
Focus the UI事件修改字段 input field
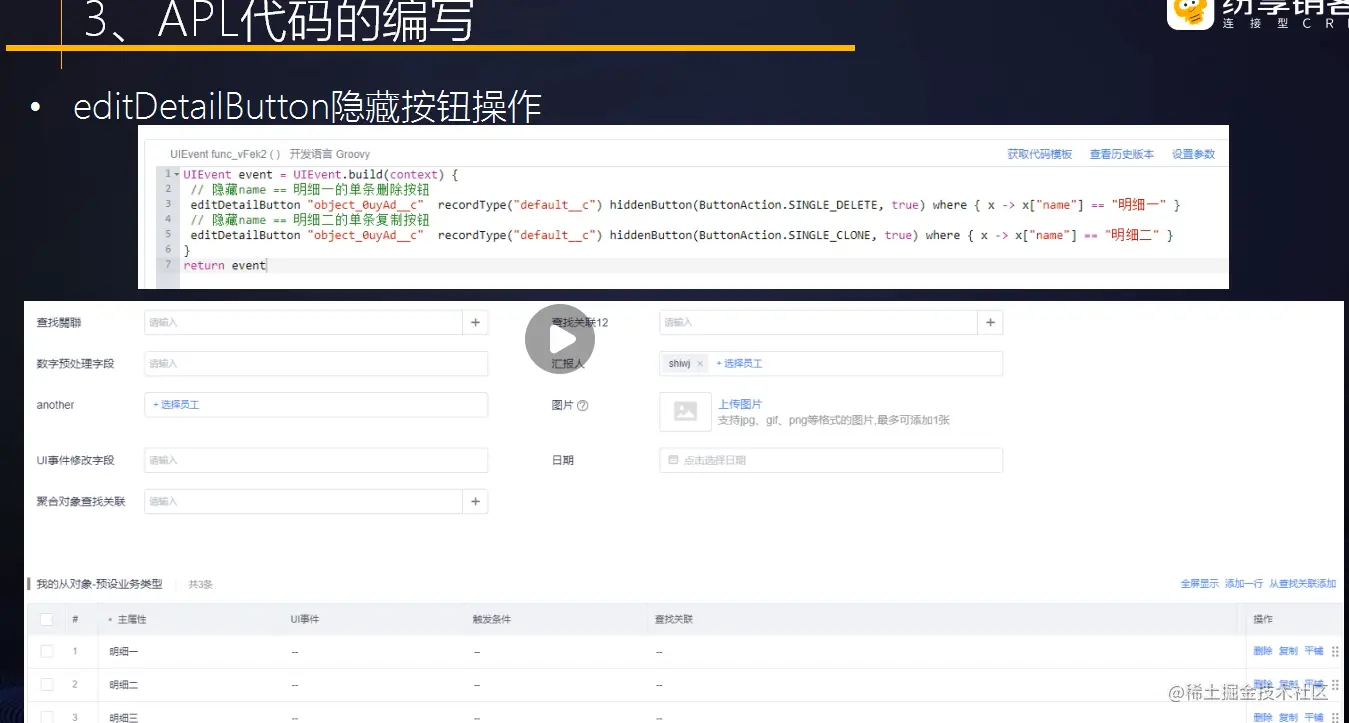(x=316, y=460)
